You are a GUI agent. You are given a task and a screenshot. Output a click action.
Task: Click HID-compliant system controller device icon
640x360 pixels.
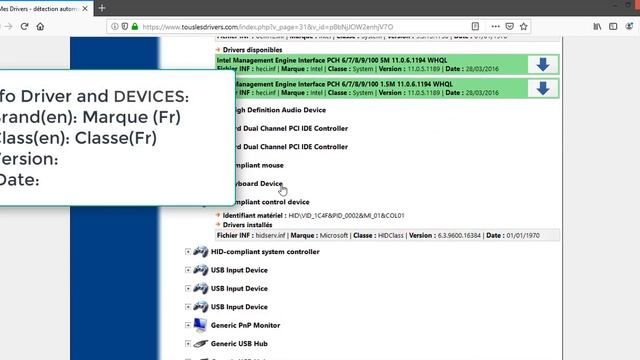pos(200,251)
